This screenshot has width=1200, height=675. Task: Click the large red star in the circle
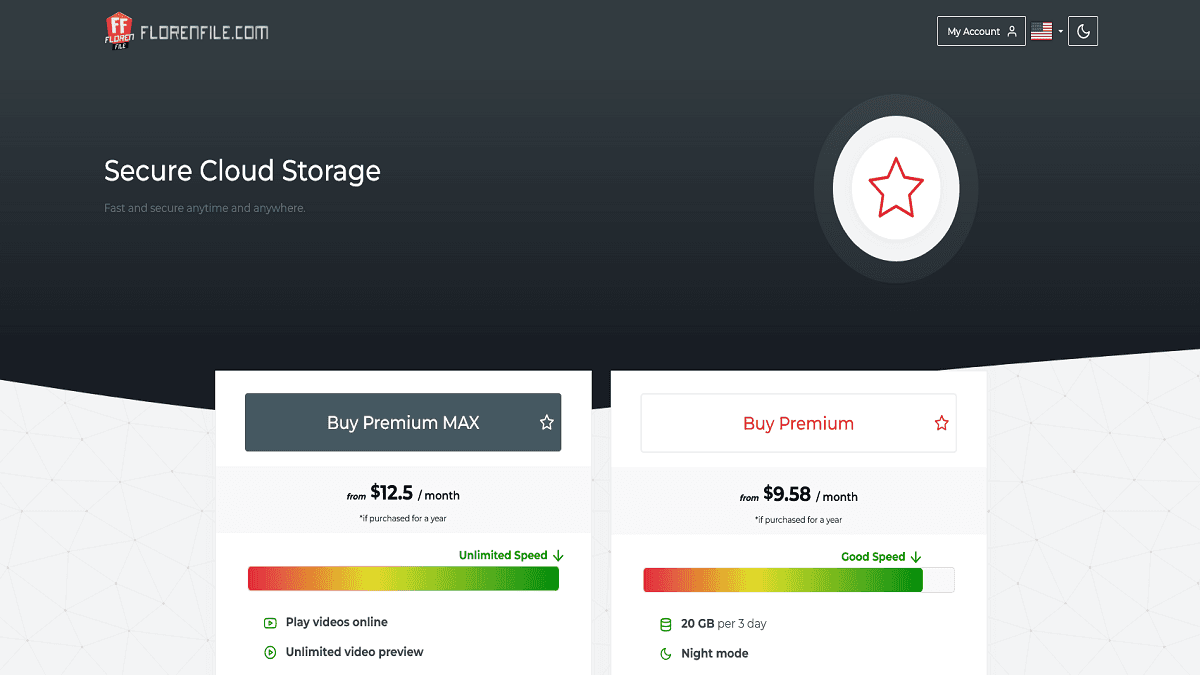pos(896,188)
